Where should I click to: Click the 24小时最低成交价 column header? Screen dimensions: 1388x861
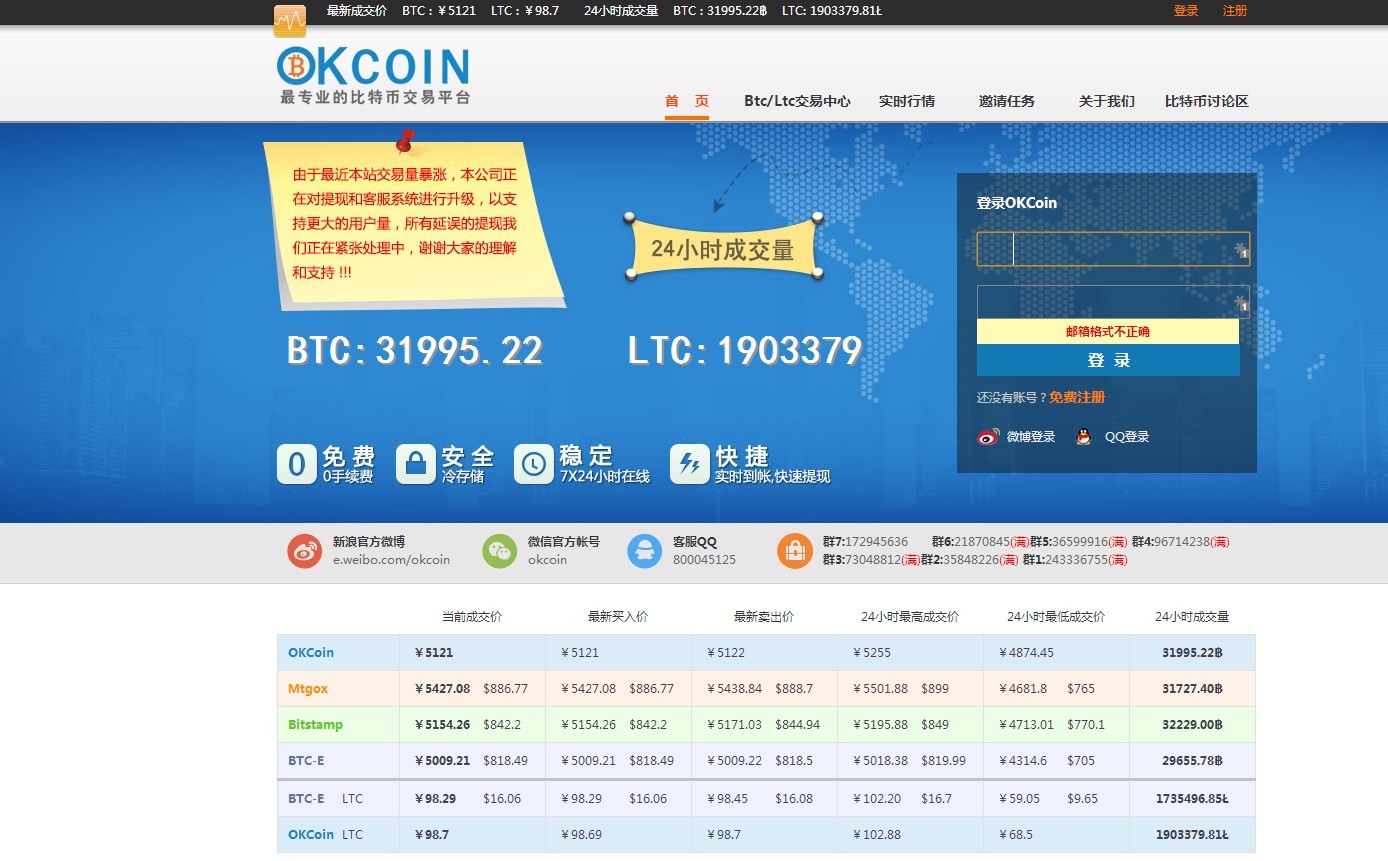1056,617
